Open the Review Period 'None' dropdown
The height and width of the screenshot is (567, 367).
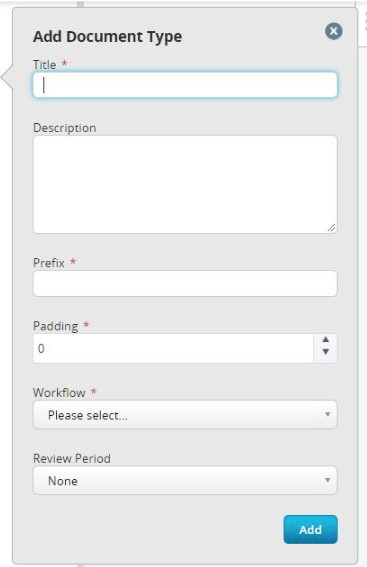(x=185, y=481)
